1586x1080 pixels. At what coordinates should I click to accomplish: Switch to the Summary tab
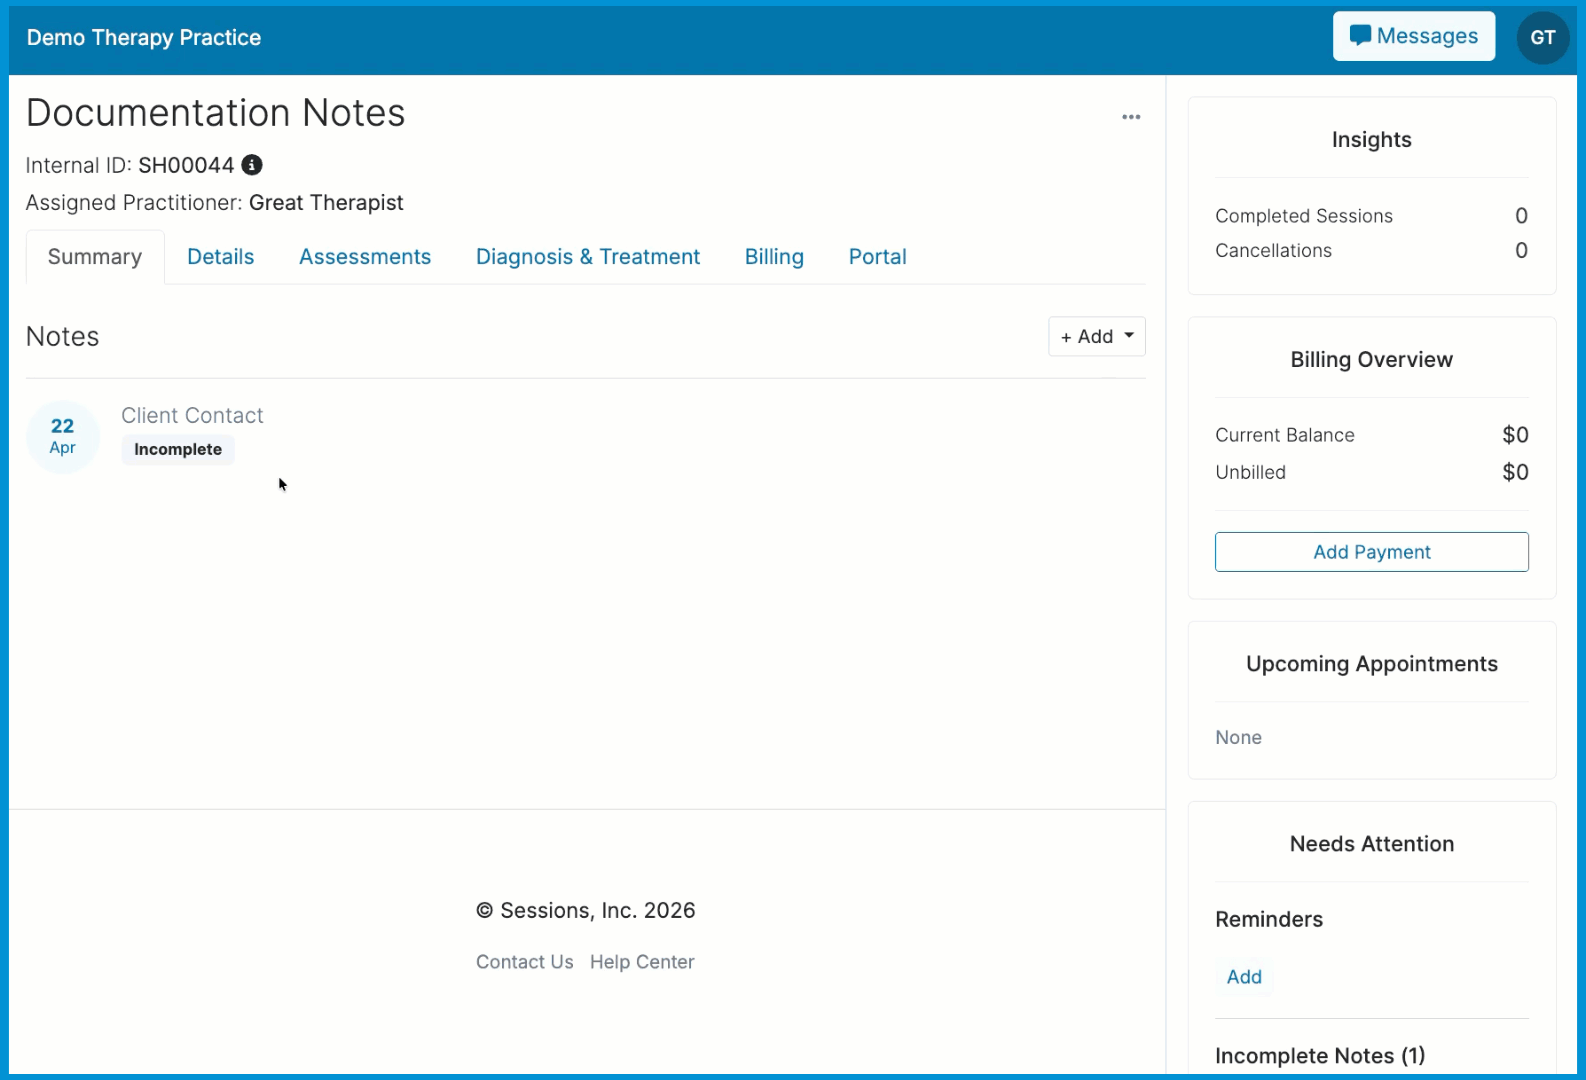95,257
